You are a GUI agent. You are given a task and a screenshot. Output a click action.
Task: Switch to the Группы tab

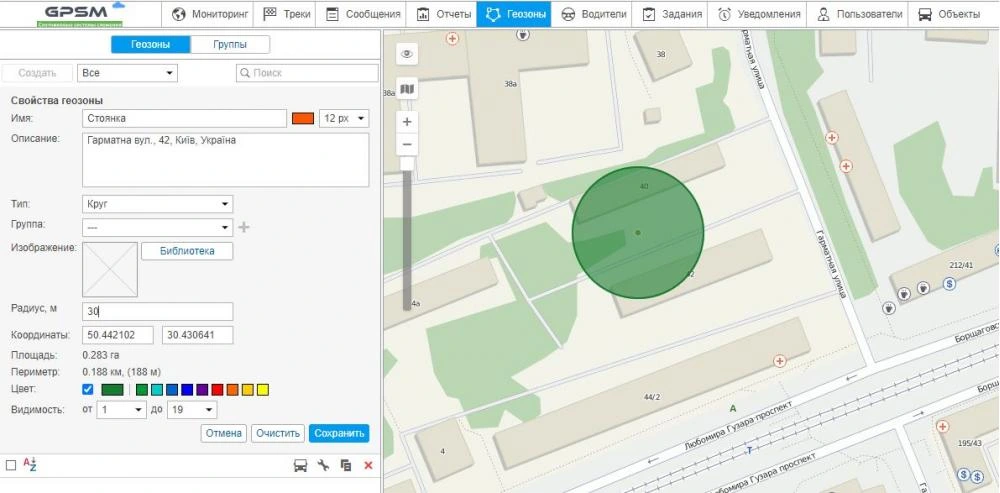[x=229, y=45]
